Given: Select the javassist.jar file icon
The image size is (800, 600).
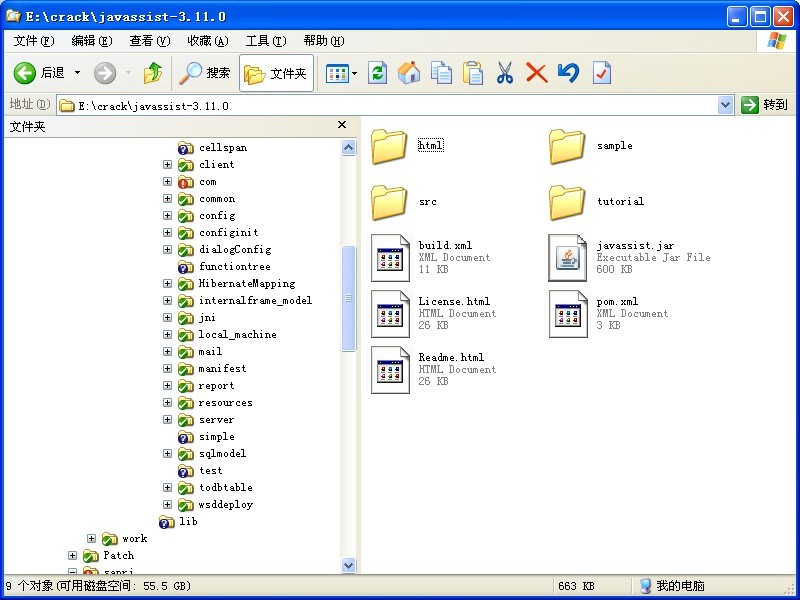Looking at the screenshot, I should click(x=568, y=258).
